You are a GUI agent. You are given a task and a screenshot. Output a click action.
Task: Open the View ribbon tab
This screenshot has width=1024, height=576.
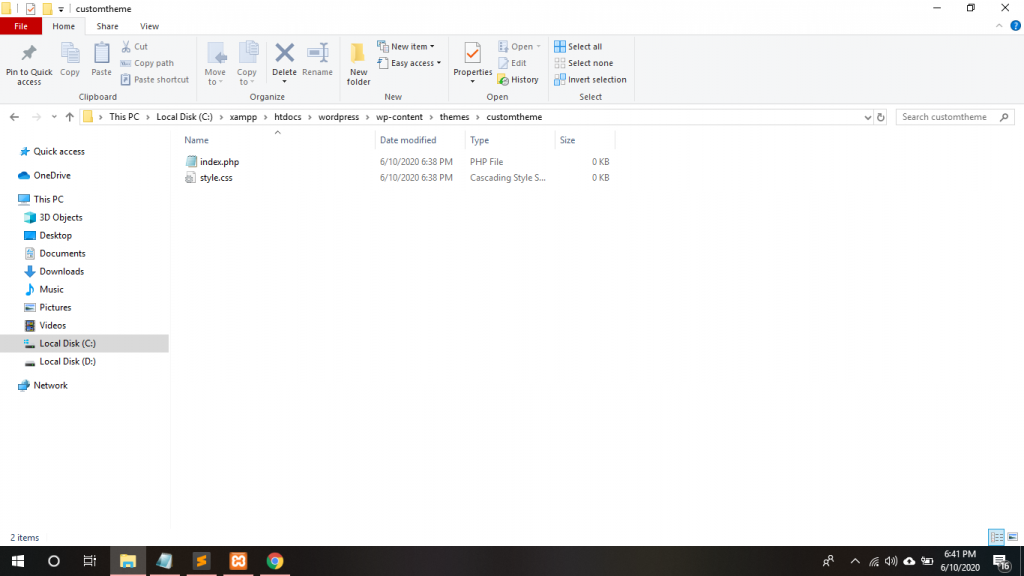tap(149, 26)
